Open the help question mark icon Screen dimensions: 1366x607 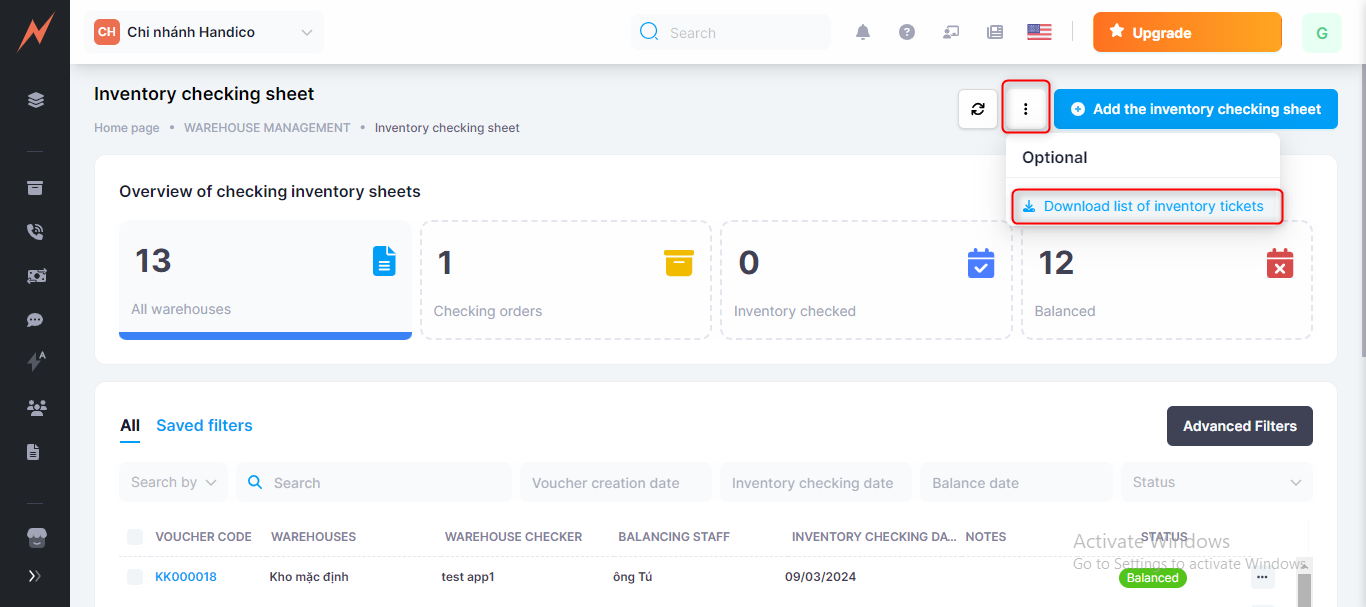click(907, 32)
